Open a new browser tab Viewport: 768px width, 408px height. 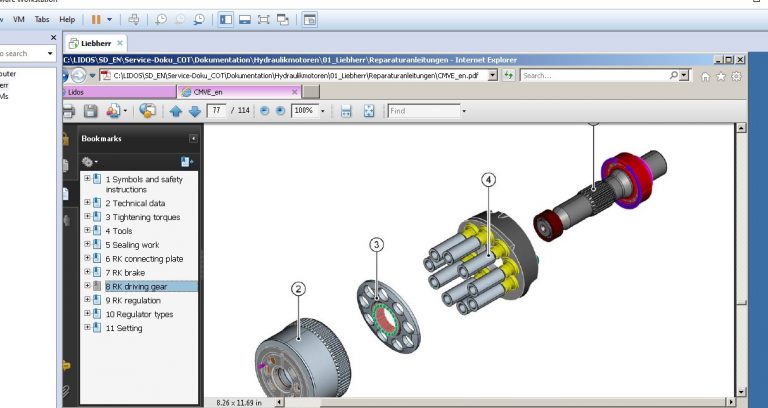coord(311,92)
